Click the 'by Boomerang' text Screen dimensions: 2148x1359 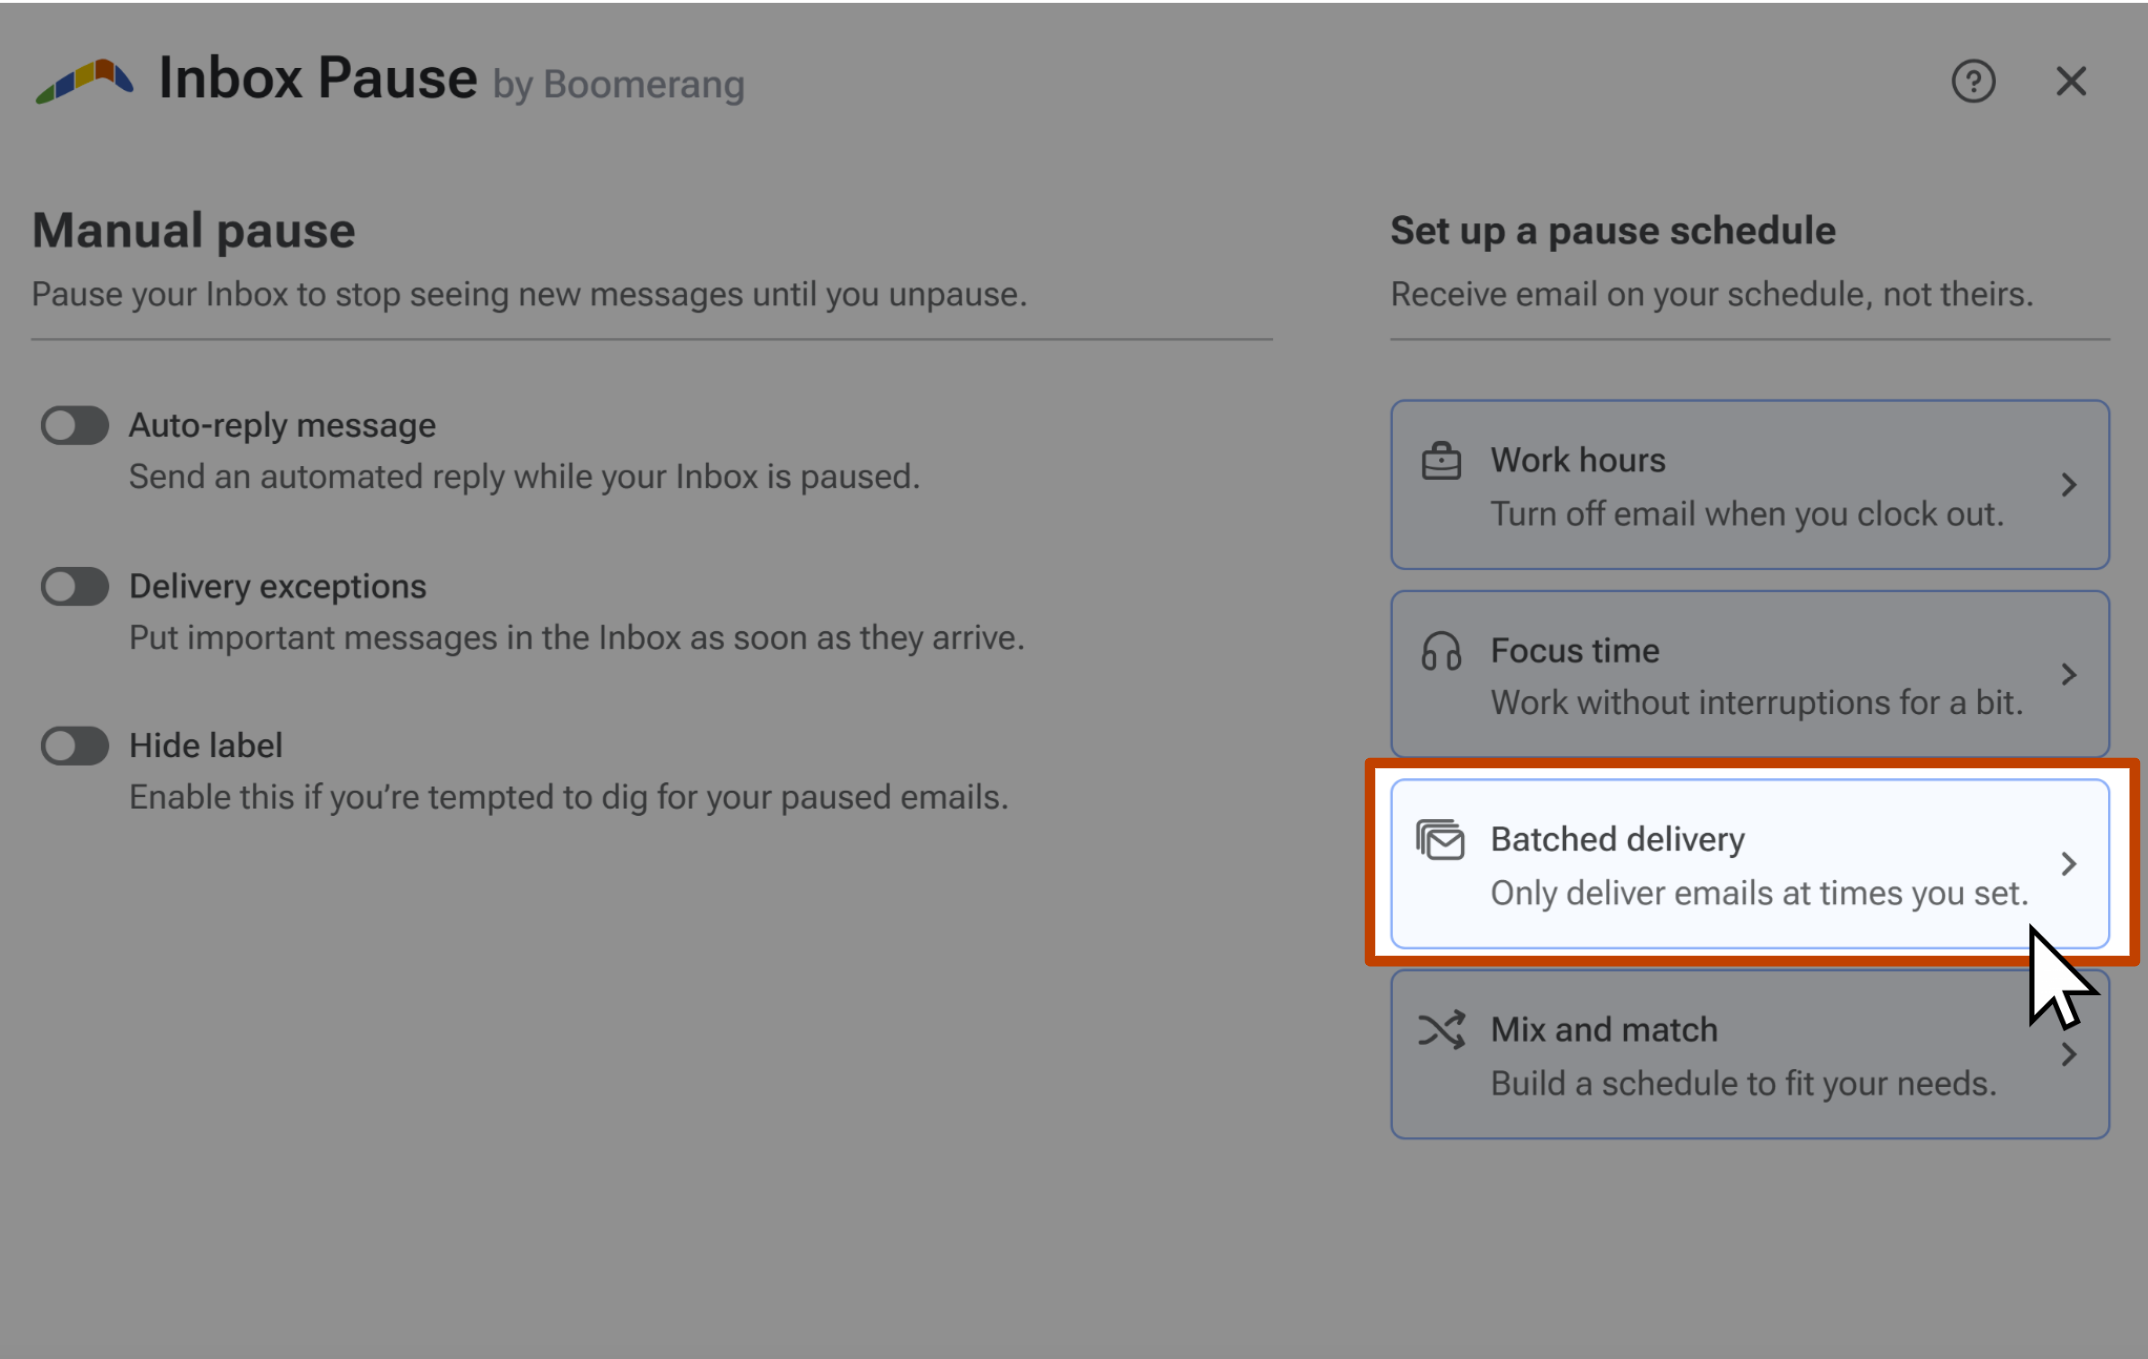click(x=619, y=86)
